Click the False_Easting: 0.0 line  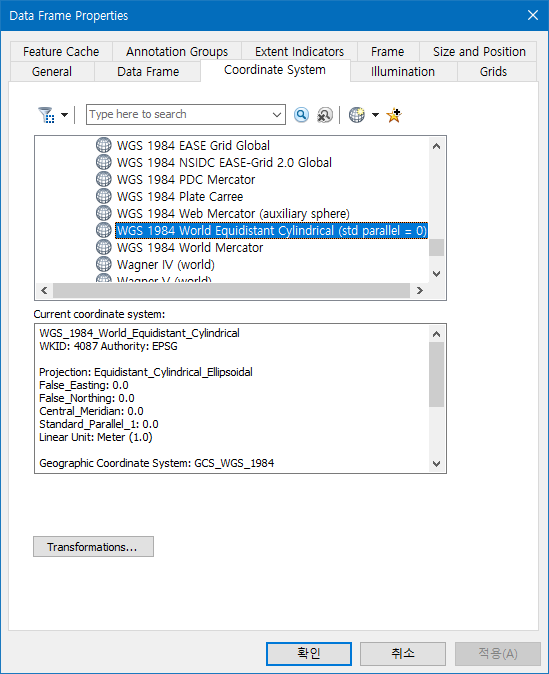[83, 385]
